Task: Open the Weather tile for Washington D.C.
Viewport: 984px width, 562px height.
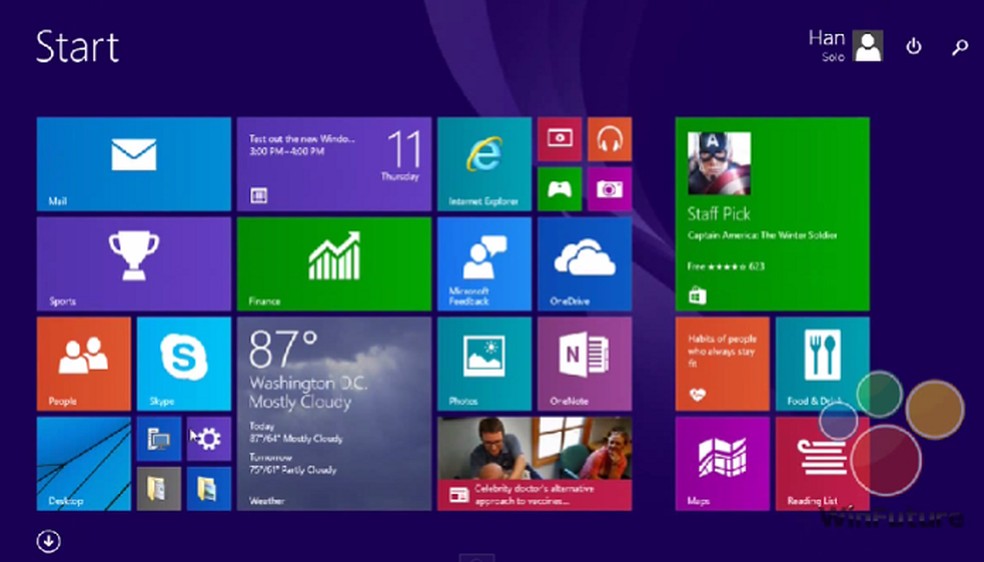Action: point(334,414)
